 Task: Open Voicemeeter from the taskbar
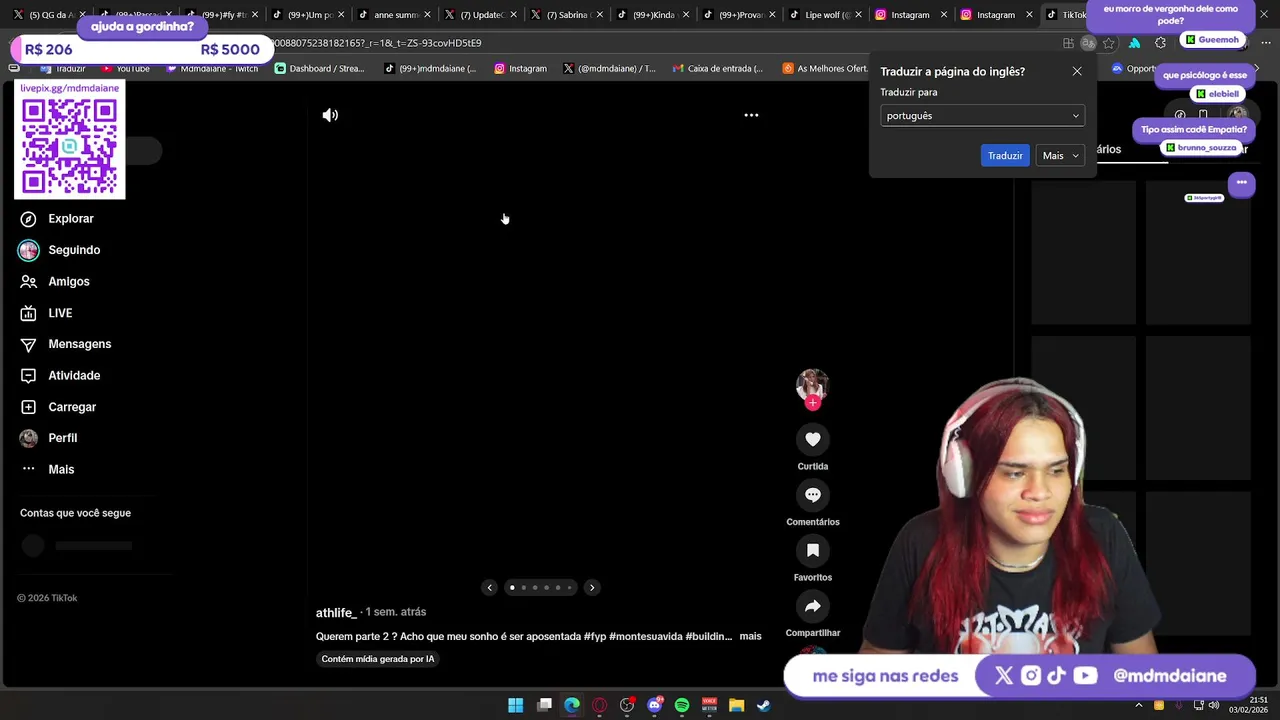[709, 705]
